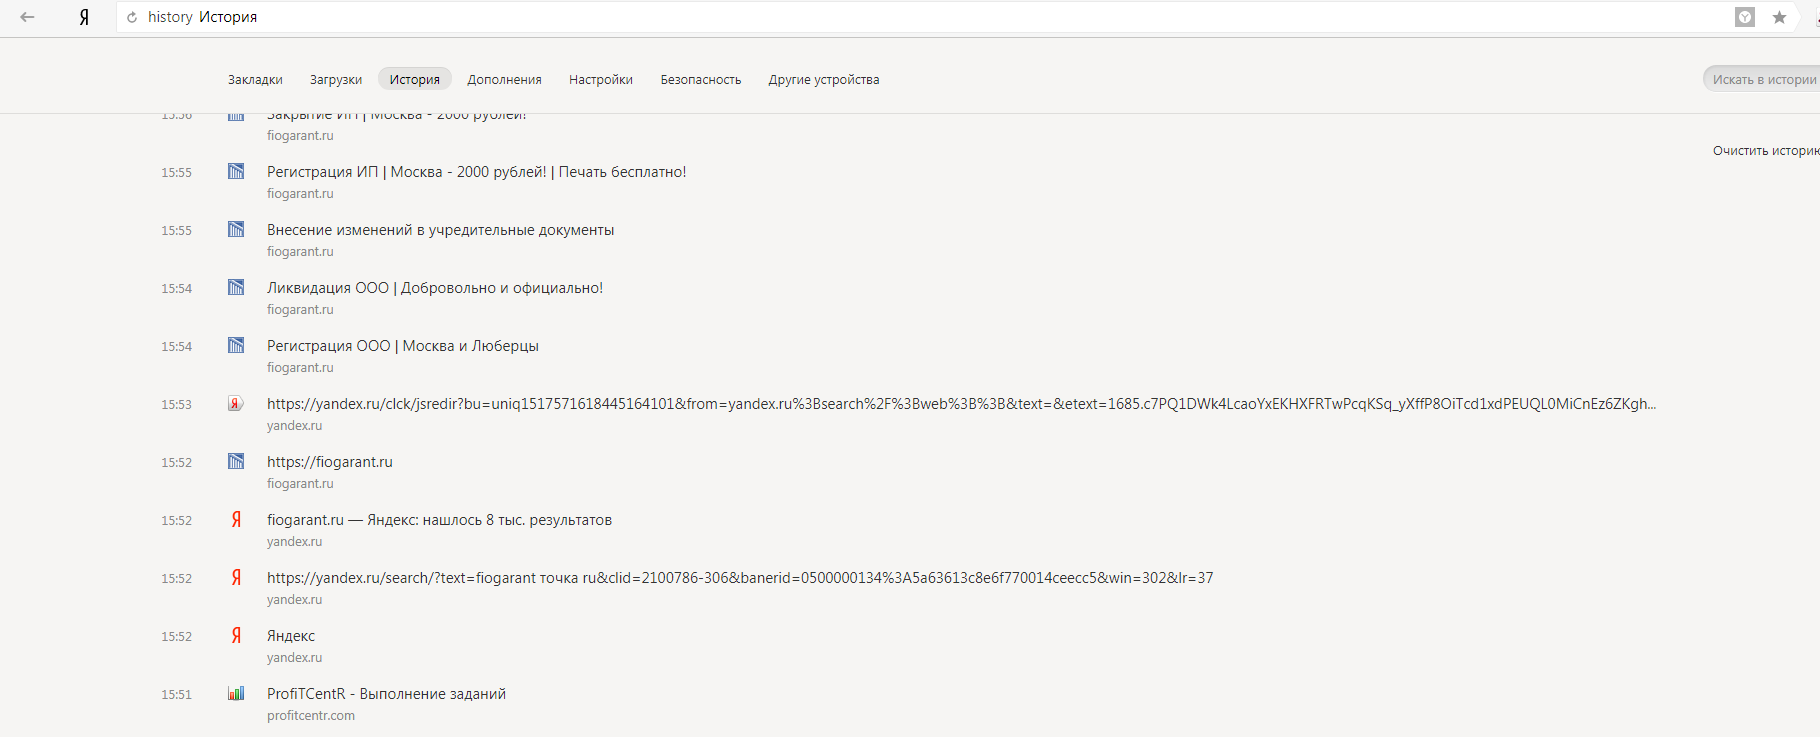1820x737 pixels.
Task: Click the history search field
Action: pyautogui.click(x=1763, y=80)
